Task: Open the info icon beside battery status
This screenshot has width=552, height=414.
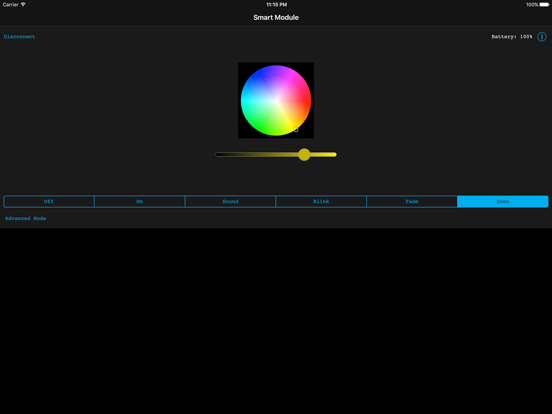Action: [x=541, y=37]
